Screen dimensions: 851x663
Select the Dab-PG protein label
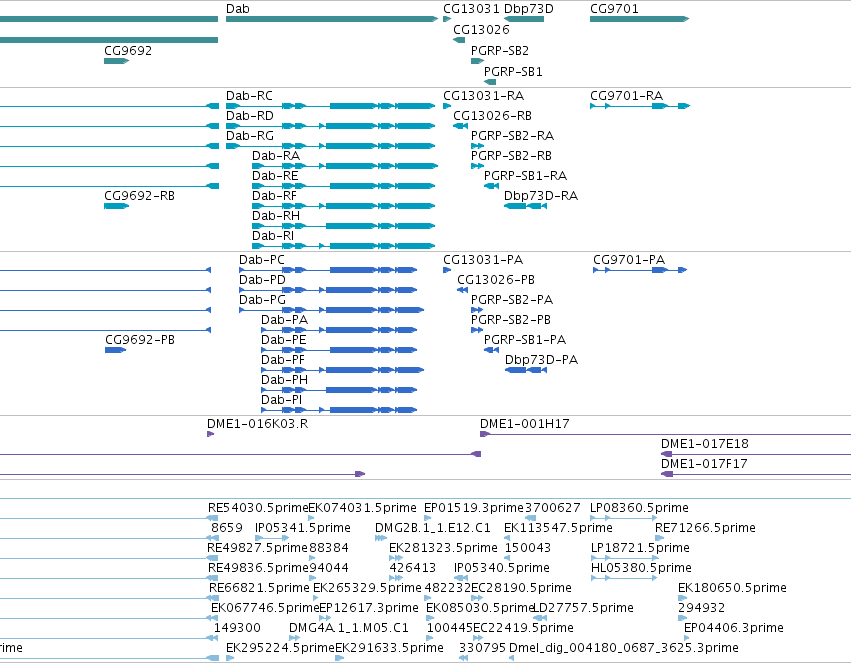tap(262, 300)
